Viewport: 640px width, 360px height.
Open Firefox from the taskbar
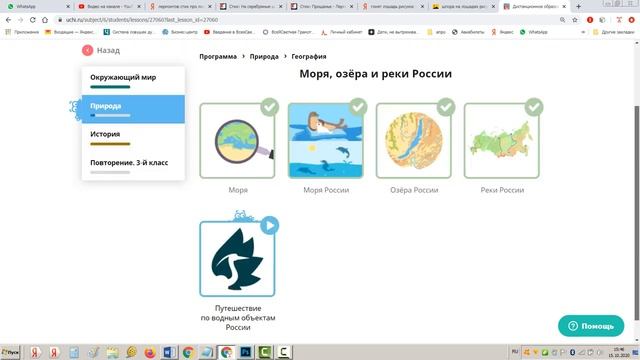pyautogui.click(x=150, y=352)
